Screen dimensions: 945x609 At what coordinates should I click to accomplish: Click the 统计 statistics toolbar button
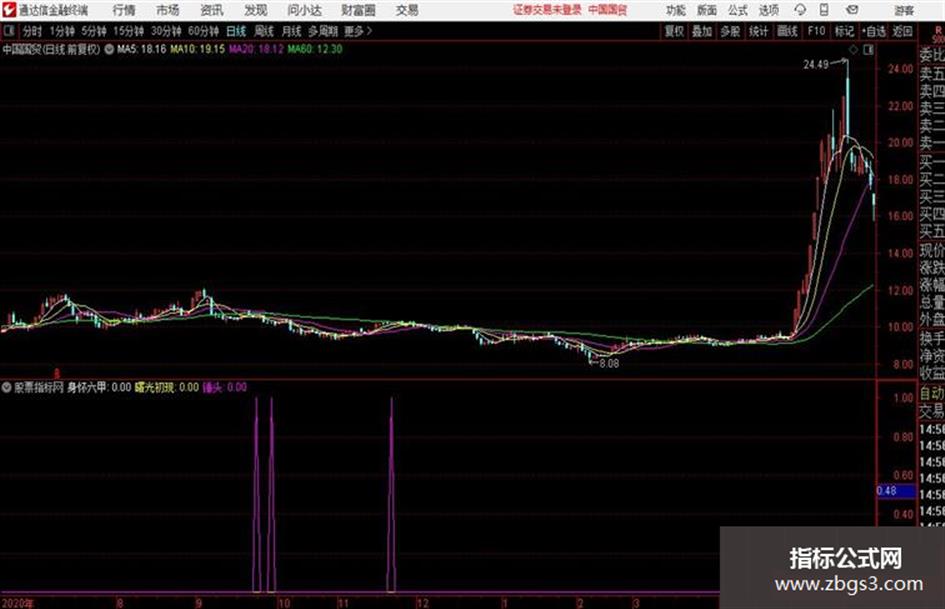click(759, 31)
